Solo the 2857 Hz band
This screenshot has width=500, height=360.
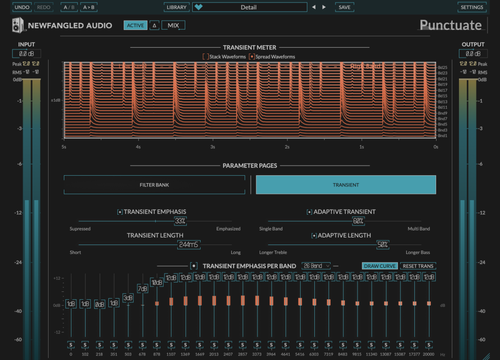[243, 345]
